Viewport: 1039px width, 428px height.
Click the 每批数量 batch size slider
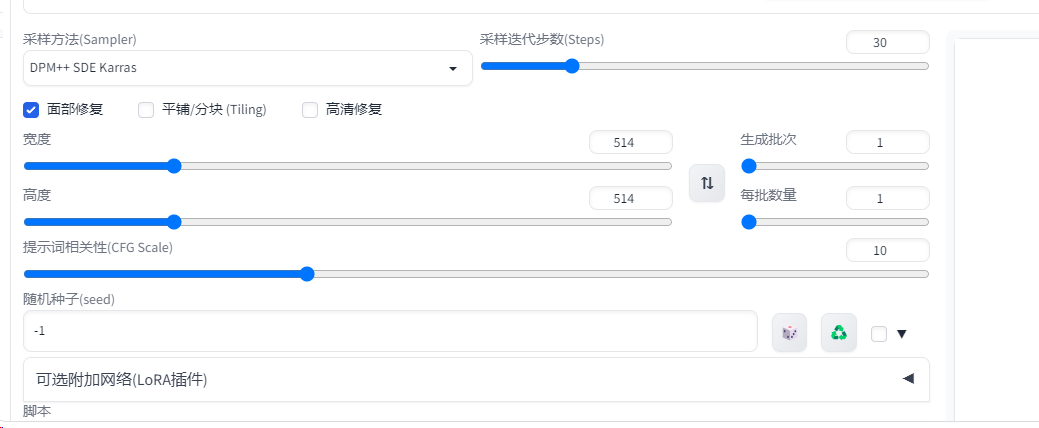point(835,221)
